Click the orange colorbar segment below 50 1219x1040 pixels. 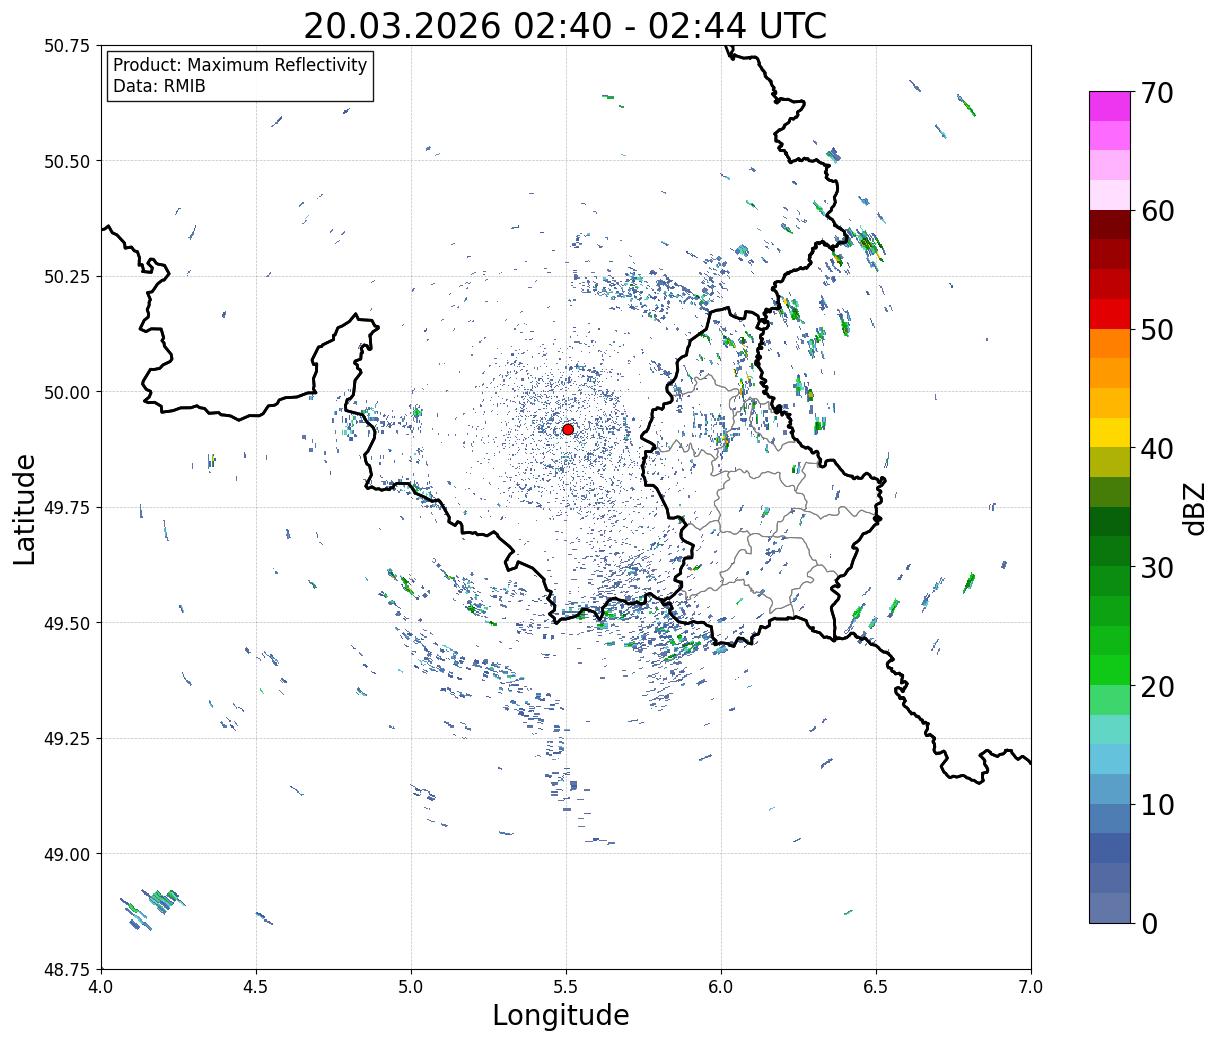1110,344
